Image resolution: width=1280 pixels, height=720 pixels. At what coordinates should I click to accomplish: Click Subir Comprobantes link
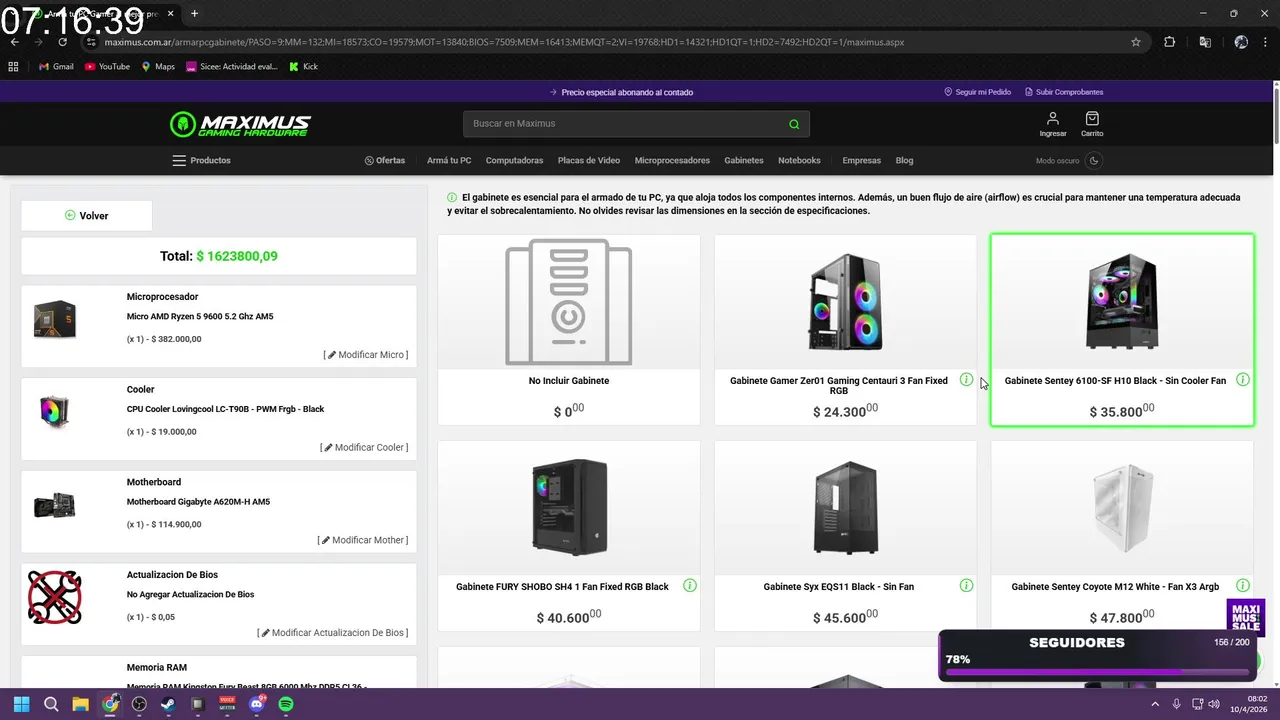(1064, 92)
